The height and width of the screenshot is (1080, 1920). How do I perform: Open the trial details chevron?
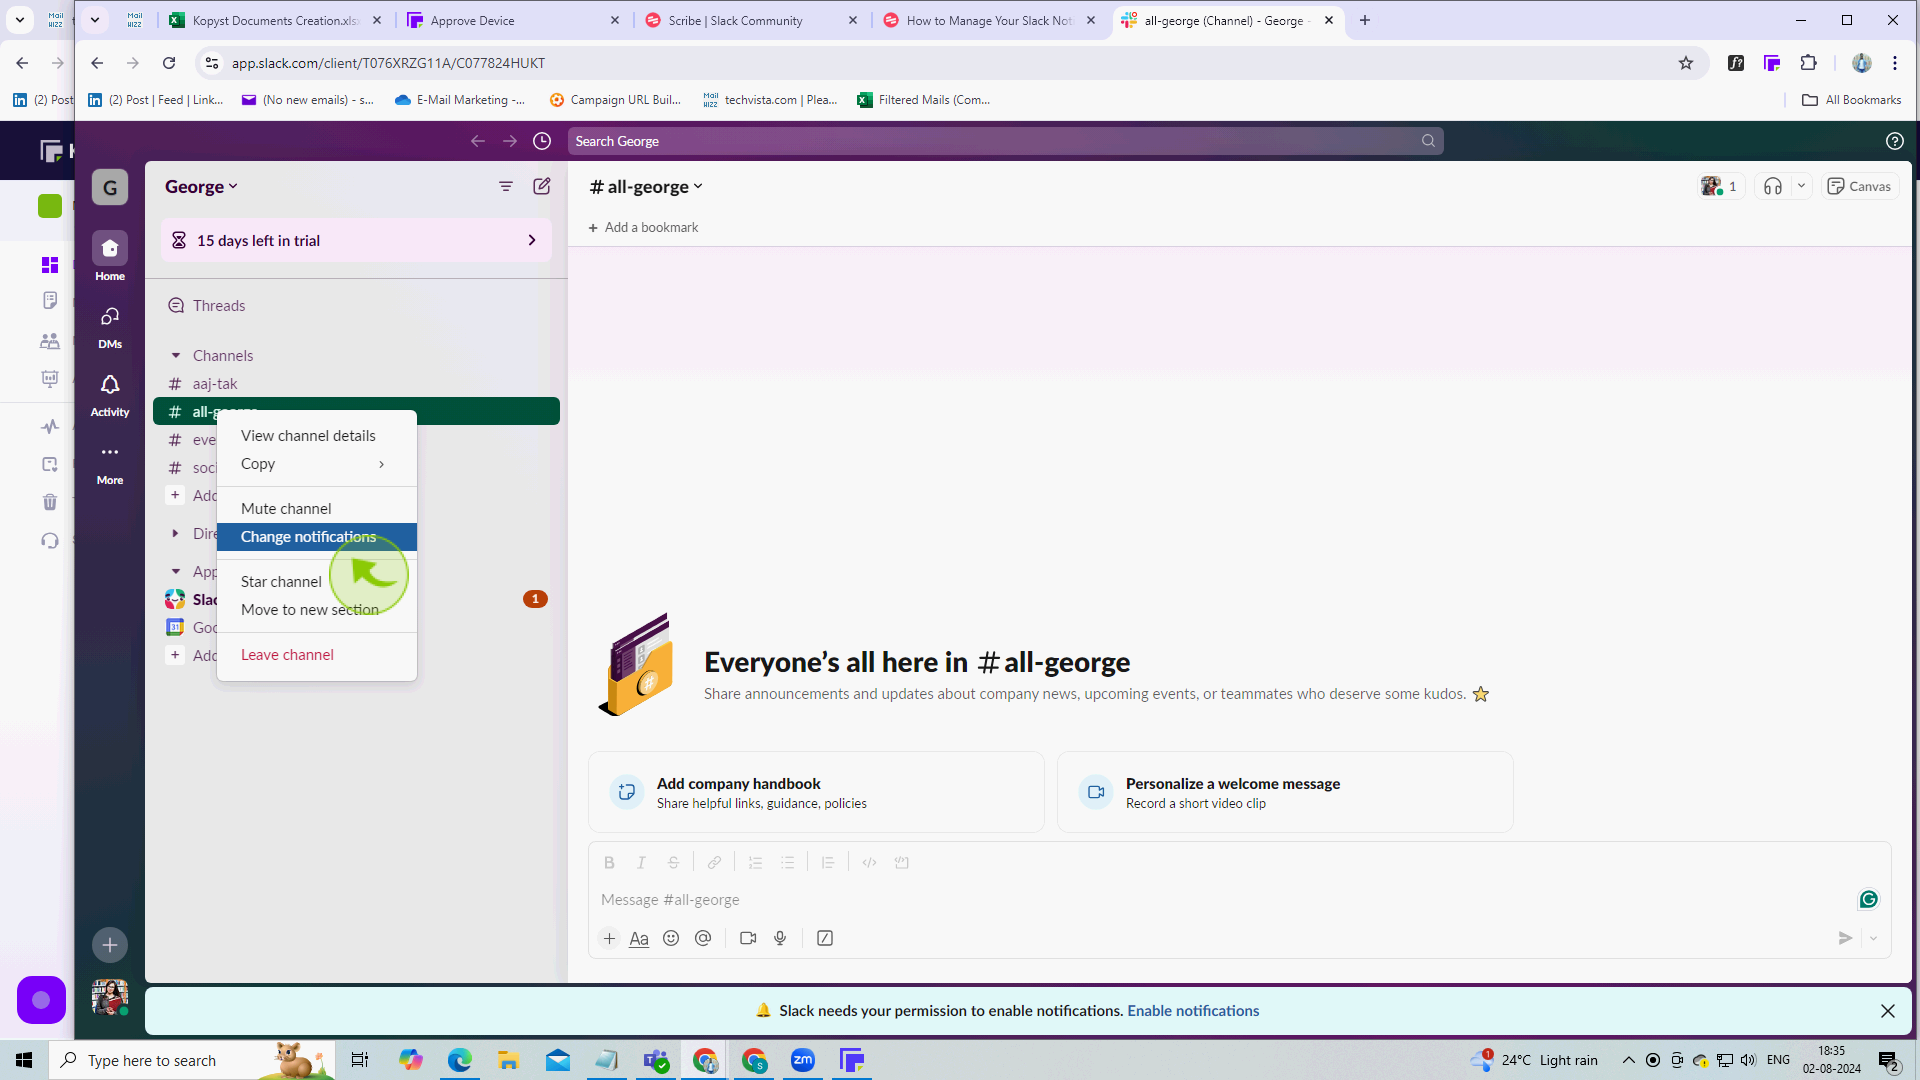click(x=532, y=241)
